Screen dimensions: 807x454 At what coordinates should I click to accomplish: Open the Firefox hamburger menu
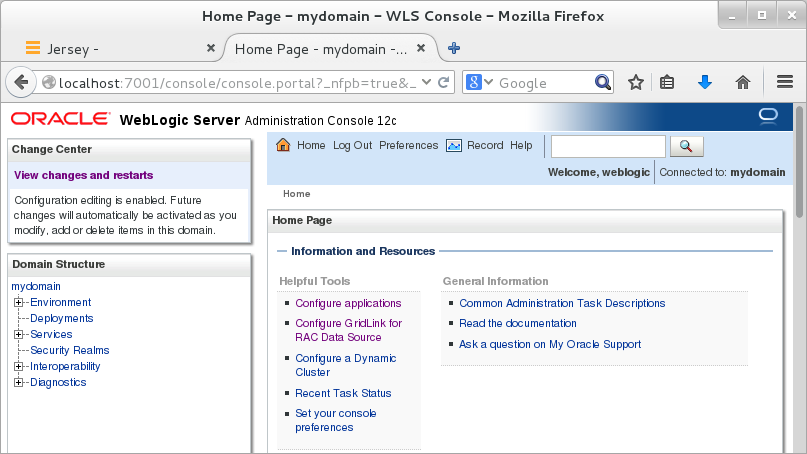point(785,83)
